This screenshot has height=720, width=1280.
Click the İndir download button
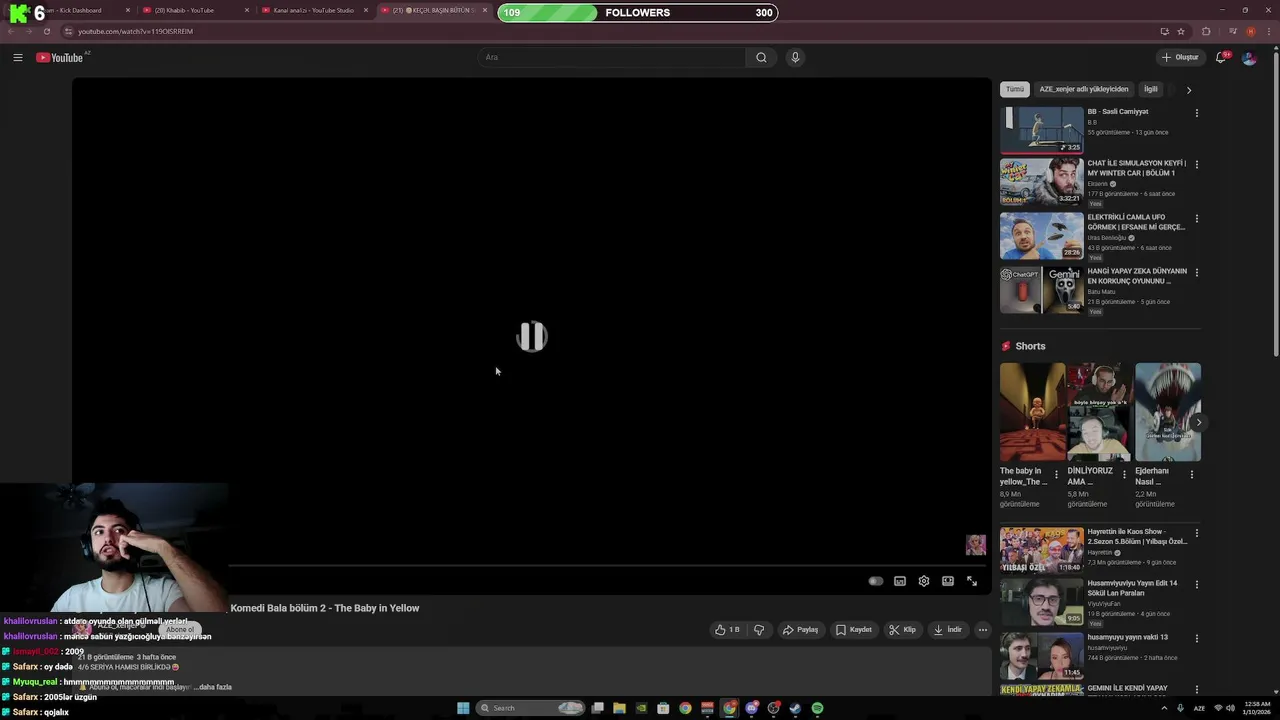tap(947, 630)
